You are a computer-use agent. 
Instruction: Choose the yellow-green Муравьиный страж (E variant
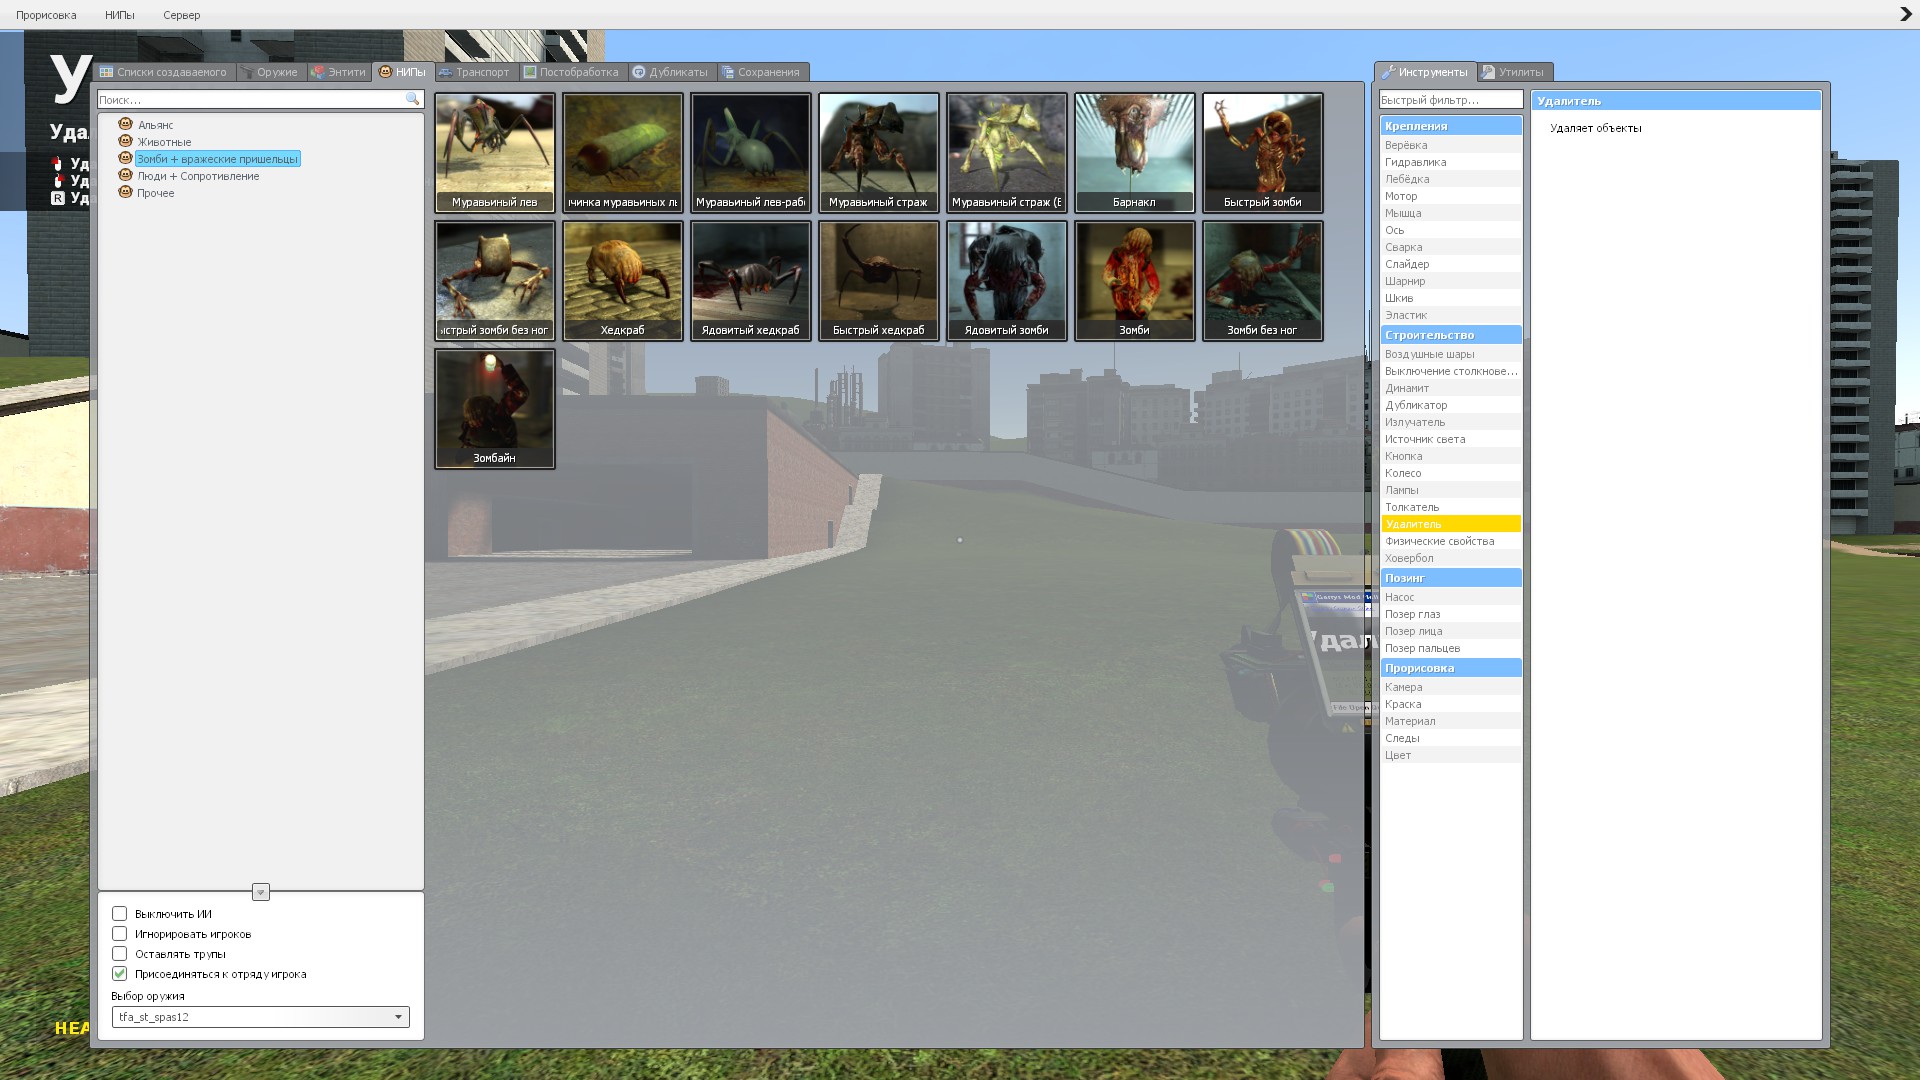click(1006, 153)
